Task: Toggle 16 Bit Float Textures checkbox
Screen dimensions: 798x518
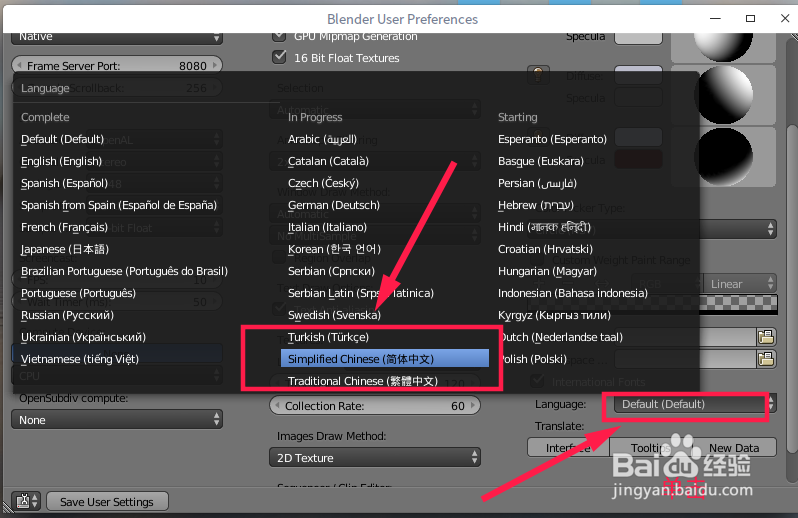Action: point(279,57)
